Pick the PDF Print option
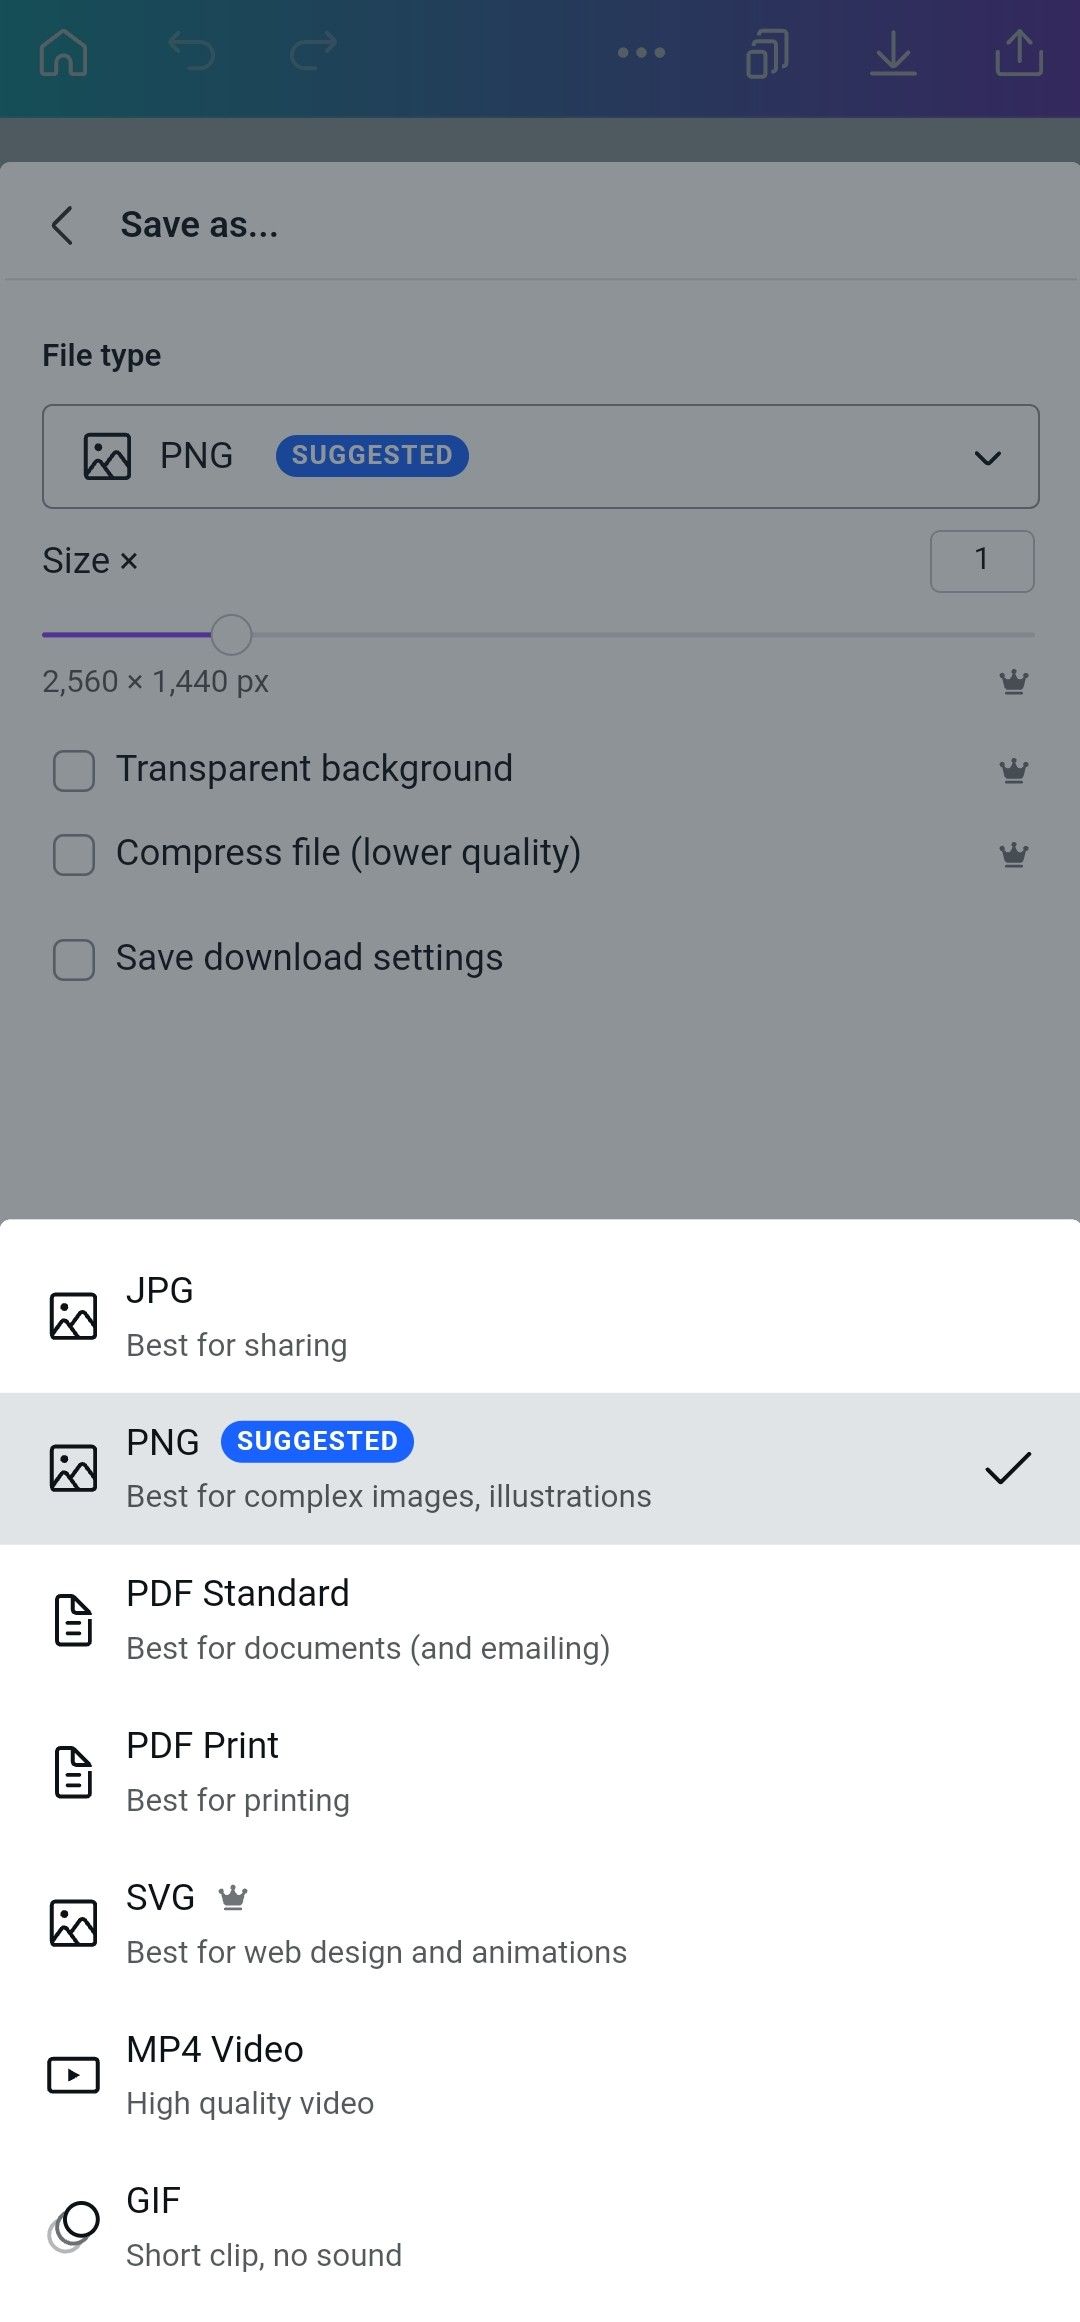1080x2322 pixels. (540, 1772)
